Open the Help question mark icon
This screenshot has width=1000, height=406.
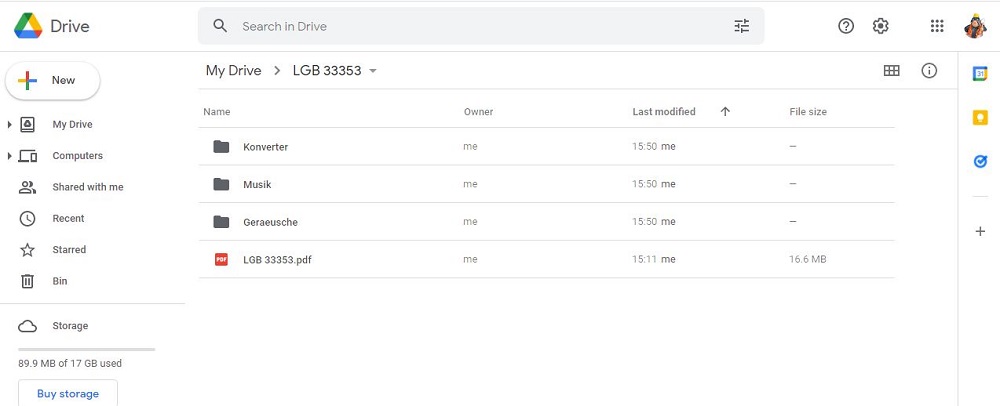tap(846, 26)
